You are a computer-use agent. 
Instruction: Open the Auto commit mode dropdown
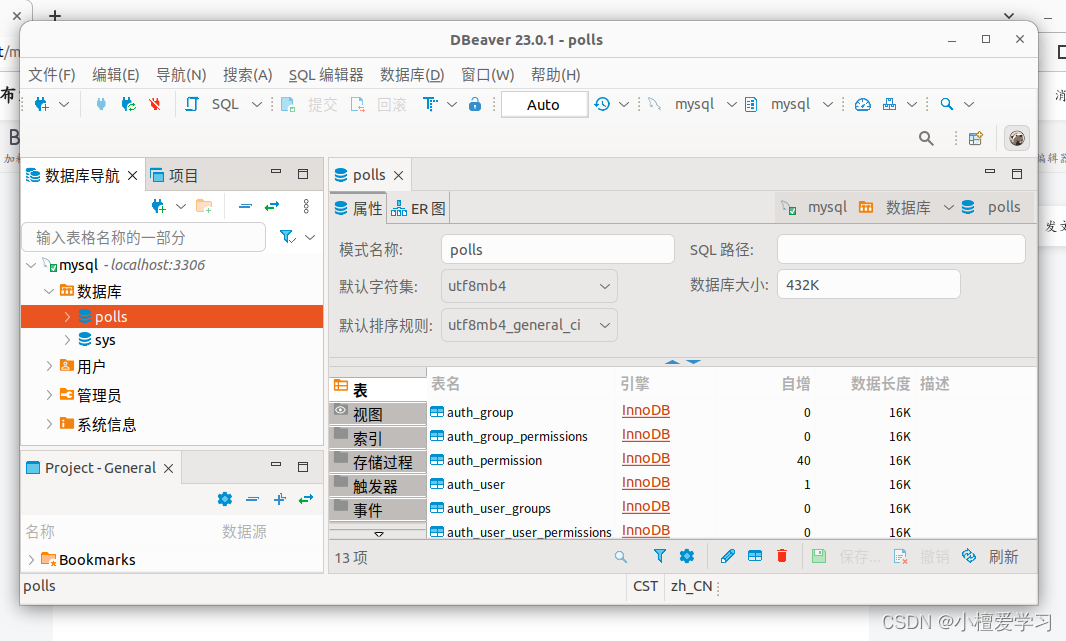[x=544, y=105]
